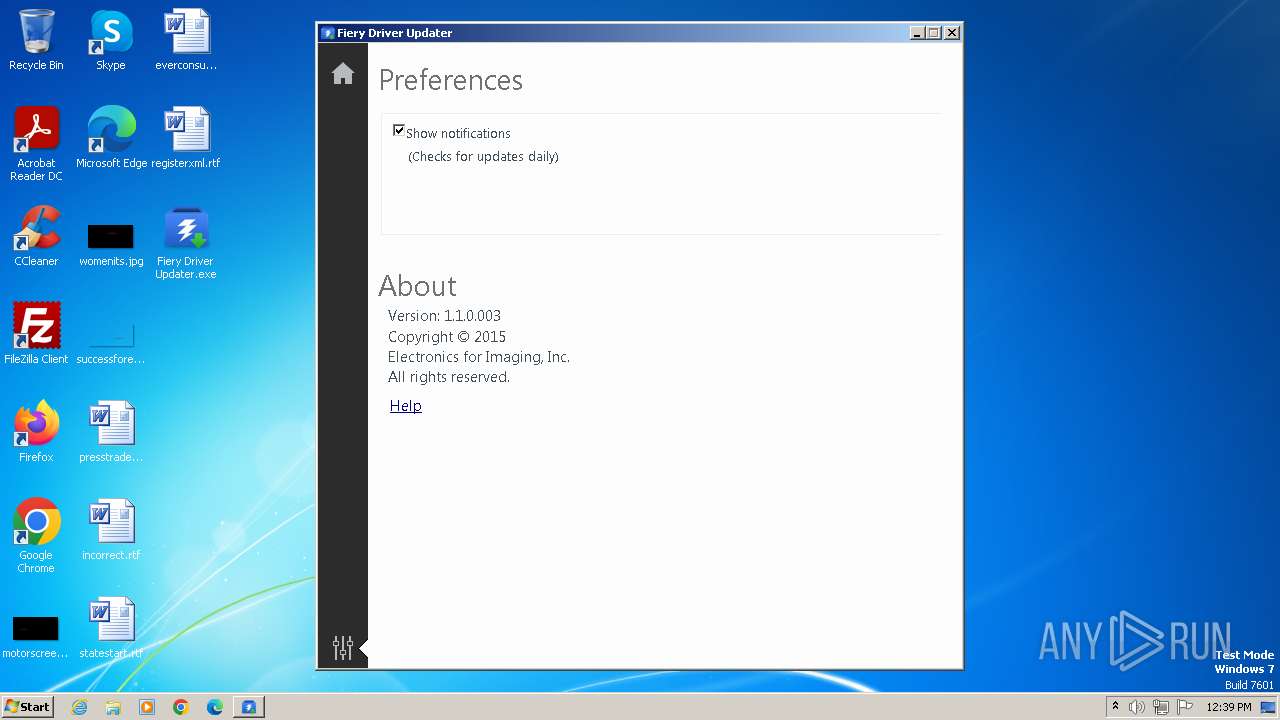This screenshot has width=1280, height=720.
Task: Uncheck the Show notifications checkbox
Action: tap(399, 130)
